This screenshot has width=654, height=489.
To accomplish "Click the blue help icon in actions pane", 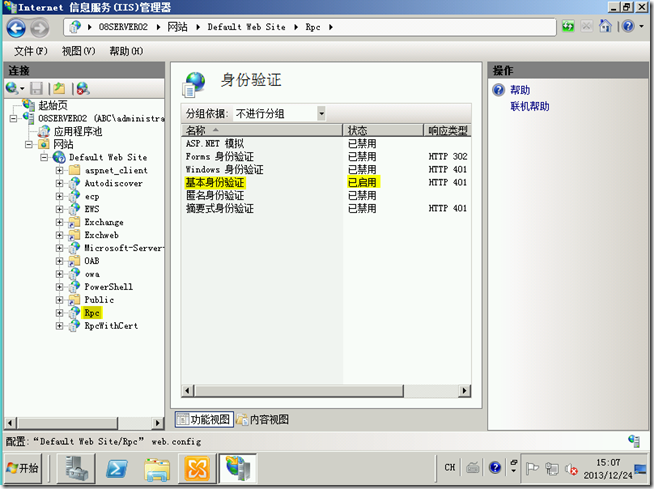I will (498, 90).
